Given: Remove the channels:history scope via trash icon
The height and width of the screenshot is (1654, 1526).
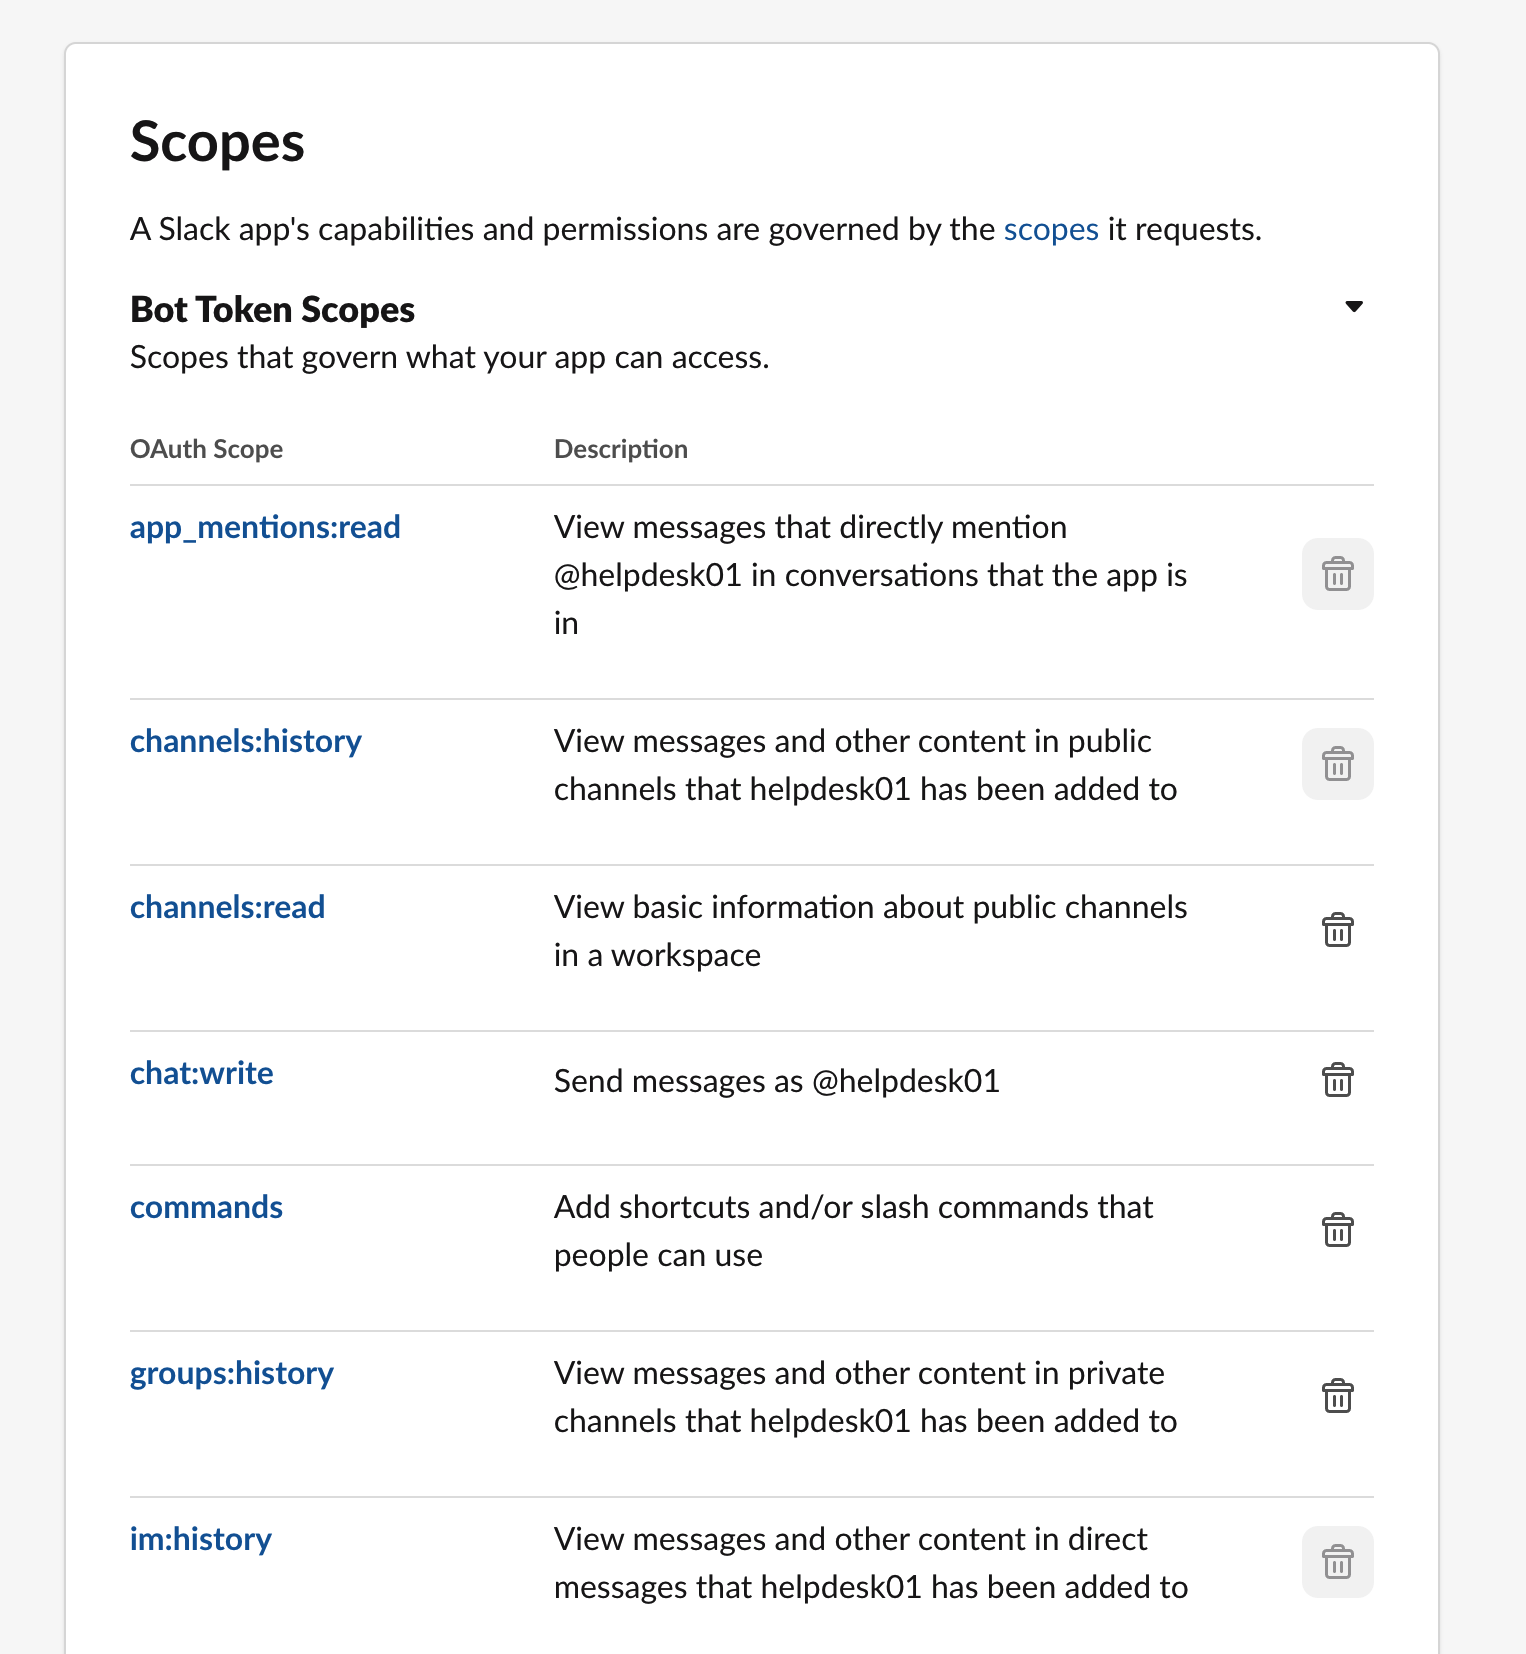Looking at the screenshot, I should coord(1337,764).
